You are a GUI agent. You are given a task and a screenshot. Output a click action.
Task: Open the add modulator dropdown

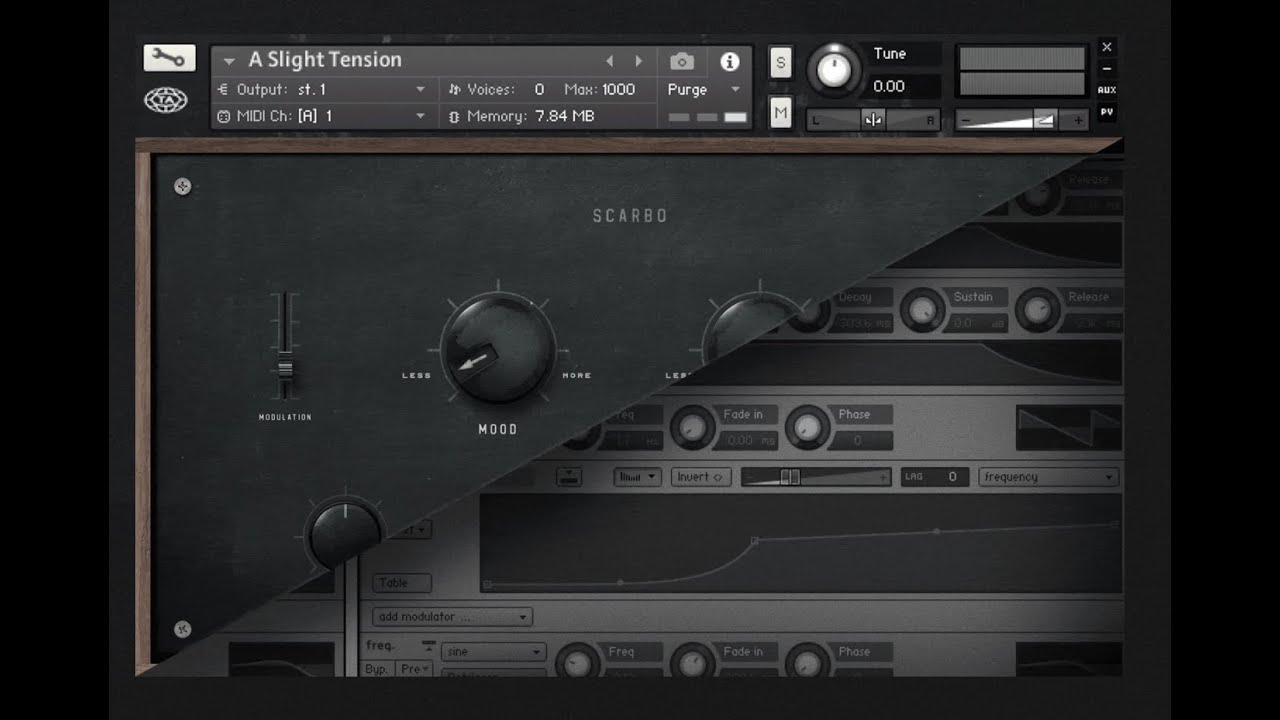tap(452, 617)
